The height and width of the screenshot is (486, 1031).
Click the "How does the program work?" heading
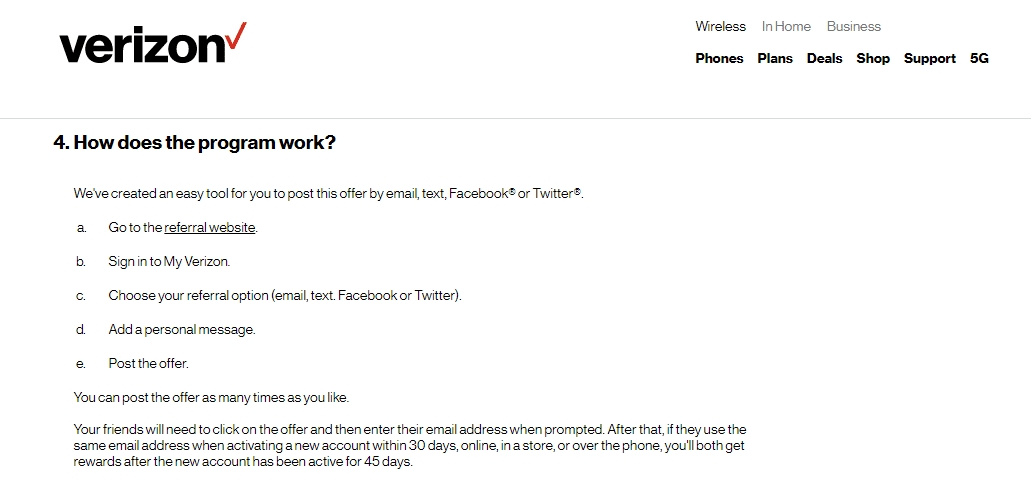pyautogui.click(x=195, y=143)
